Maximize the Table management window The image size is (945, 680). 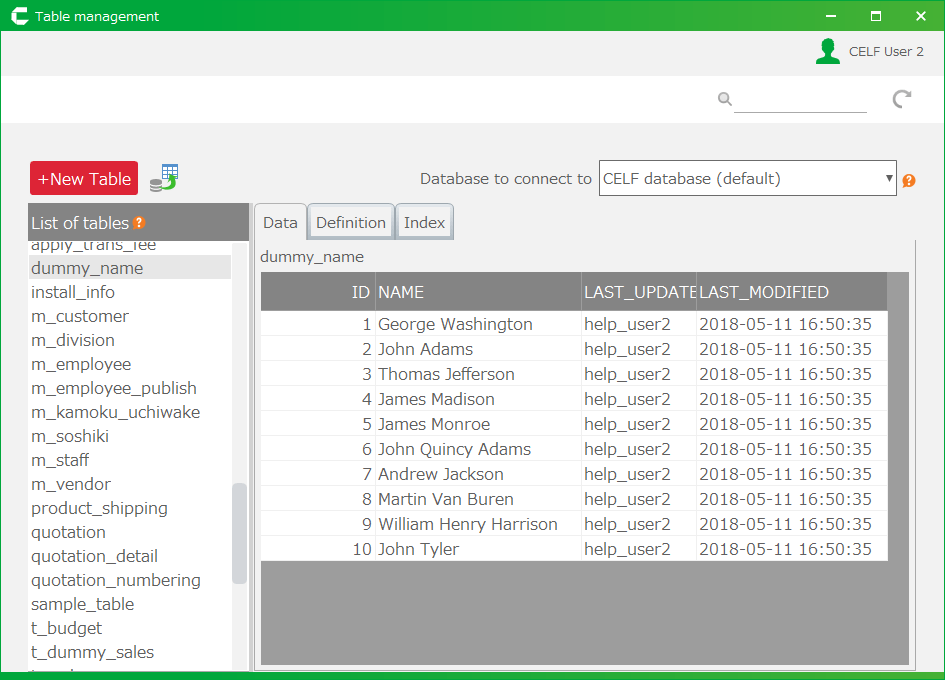876,16
